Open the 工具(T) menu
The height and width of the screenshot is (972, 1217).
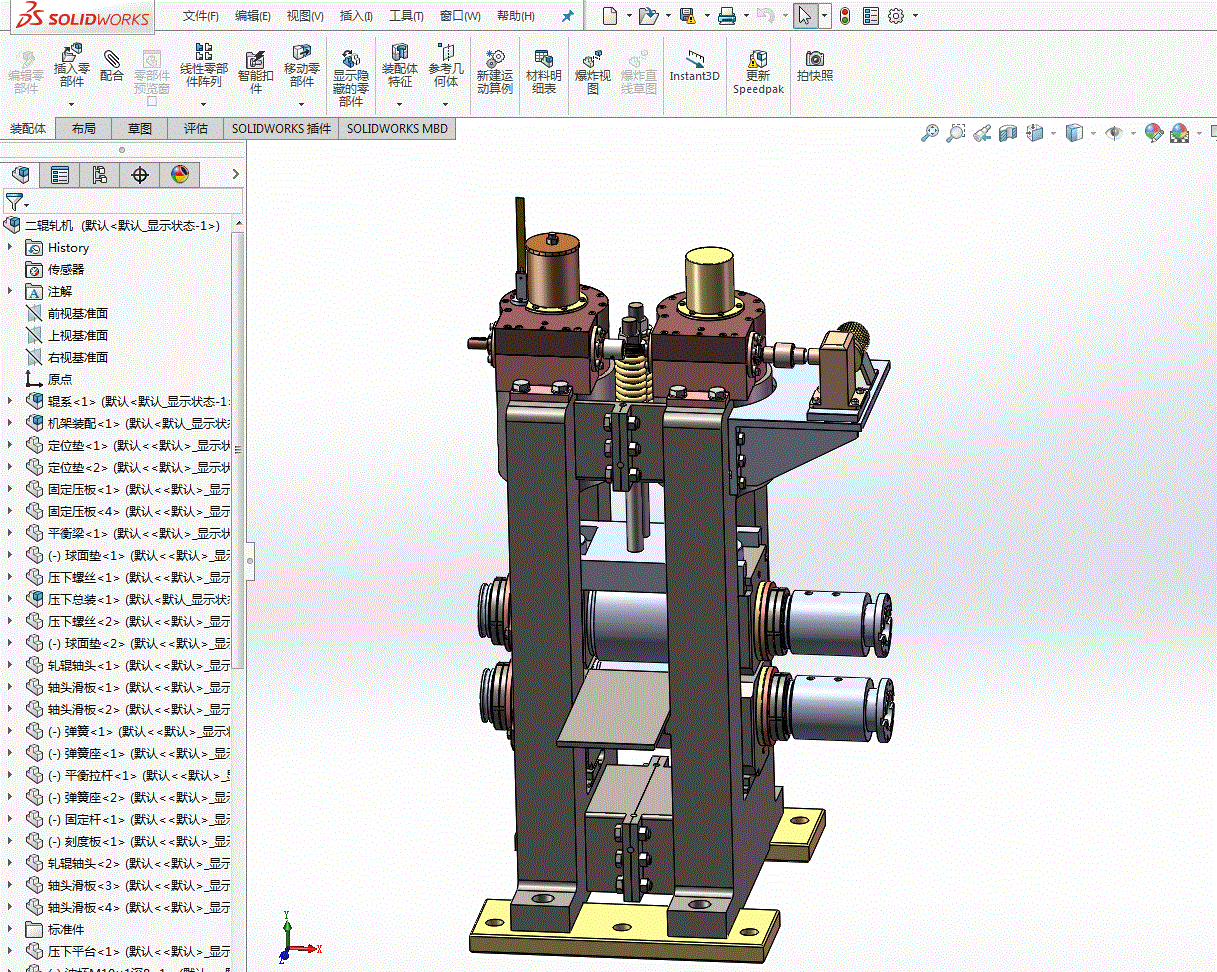tap(405, 16)
